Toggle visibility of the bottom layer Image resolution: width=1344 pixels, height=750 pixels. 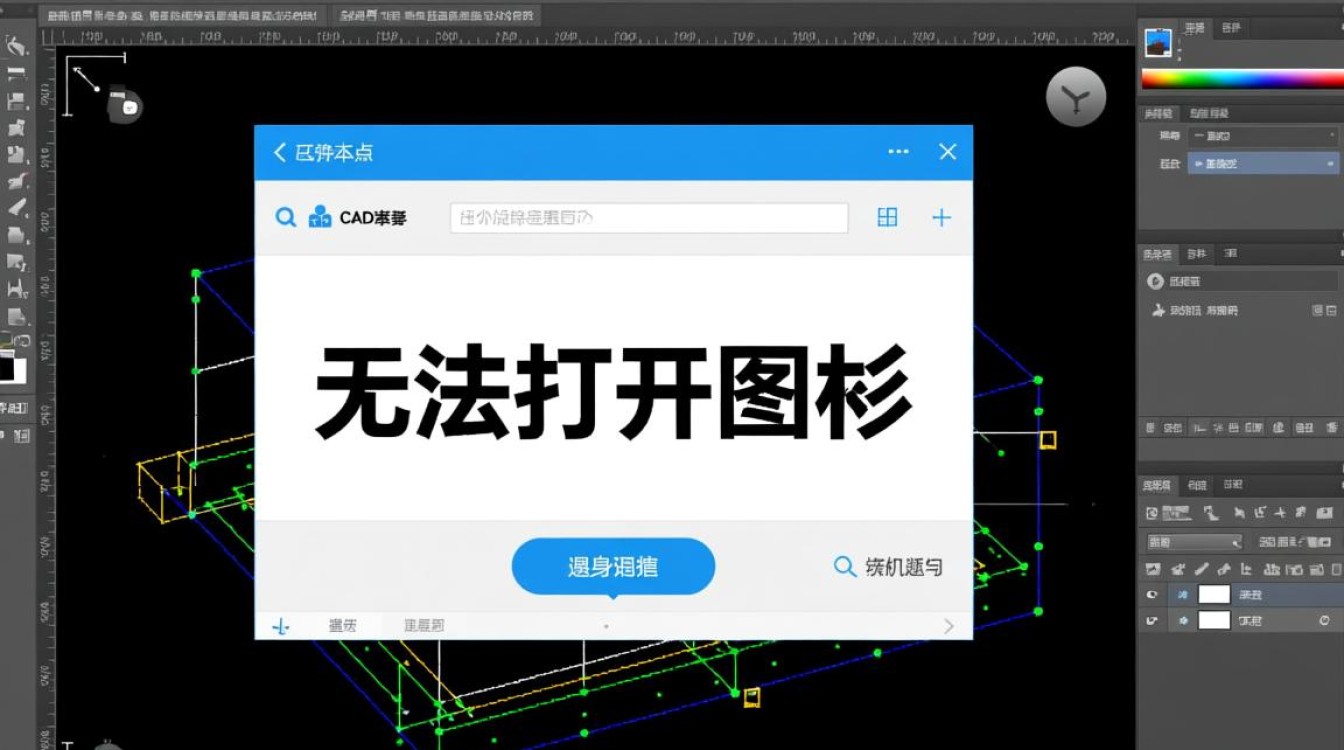[x=1150, y=619]
